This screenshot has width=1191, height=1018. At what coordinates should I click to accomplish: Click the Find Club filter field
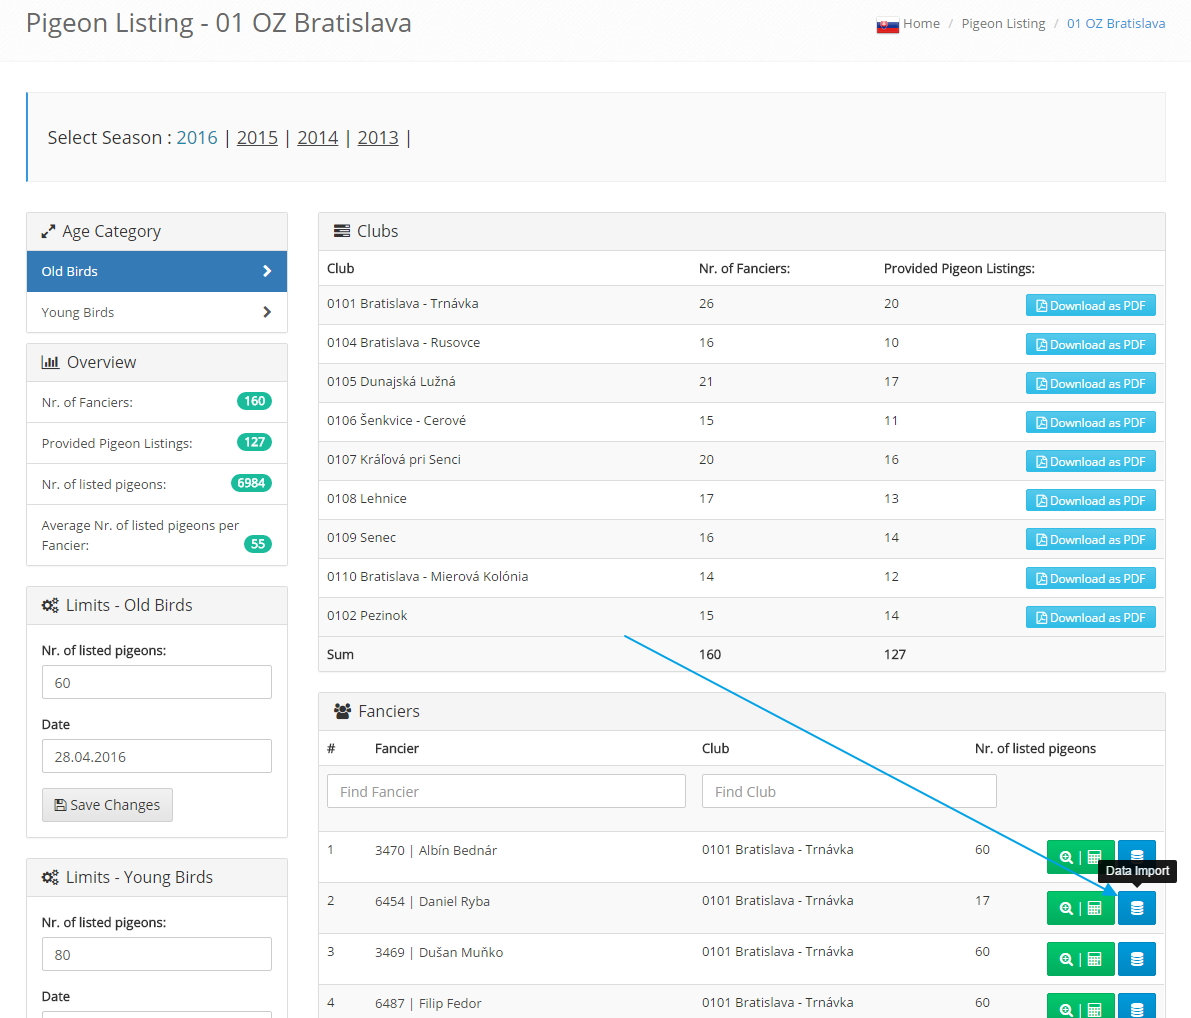(x=849, y=791)
